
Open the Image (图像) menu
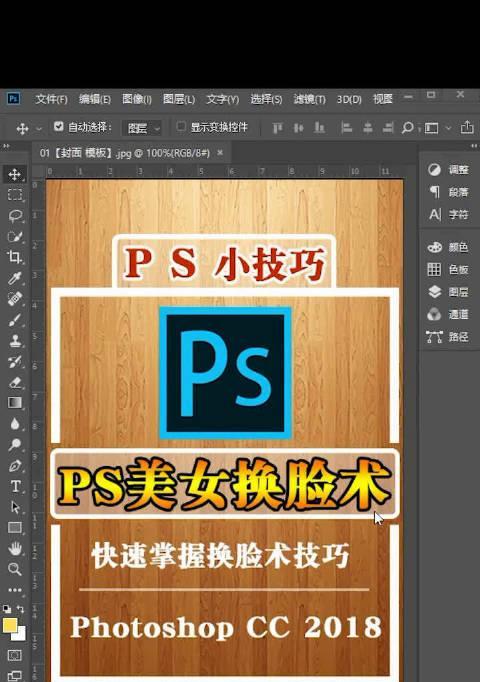point(137,99)
